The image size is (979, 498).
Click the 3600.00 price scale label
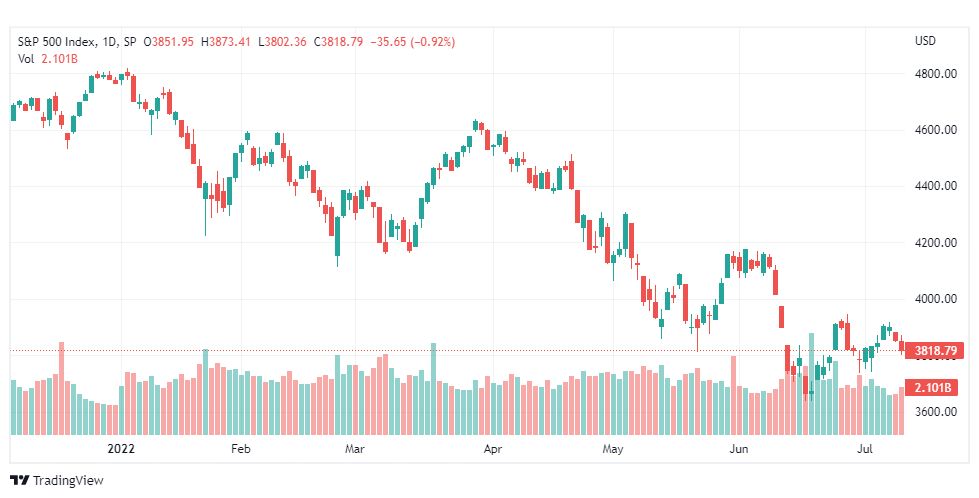[x=935, y=412]
